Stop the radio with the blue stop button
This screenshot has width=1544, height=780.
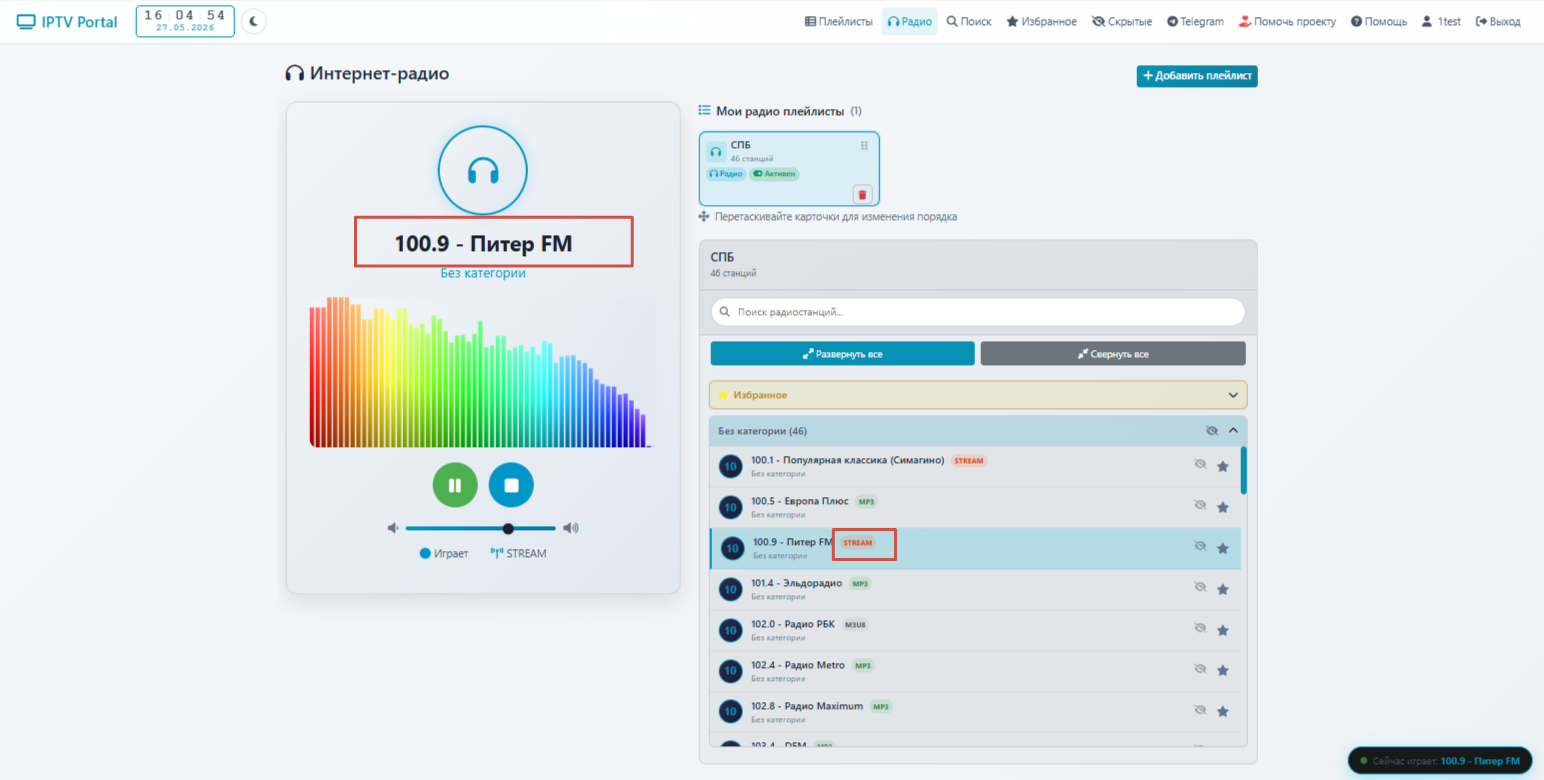click(x=511, y=485)
